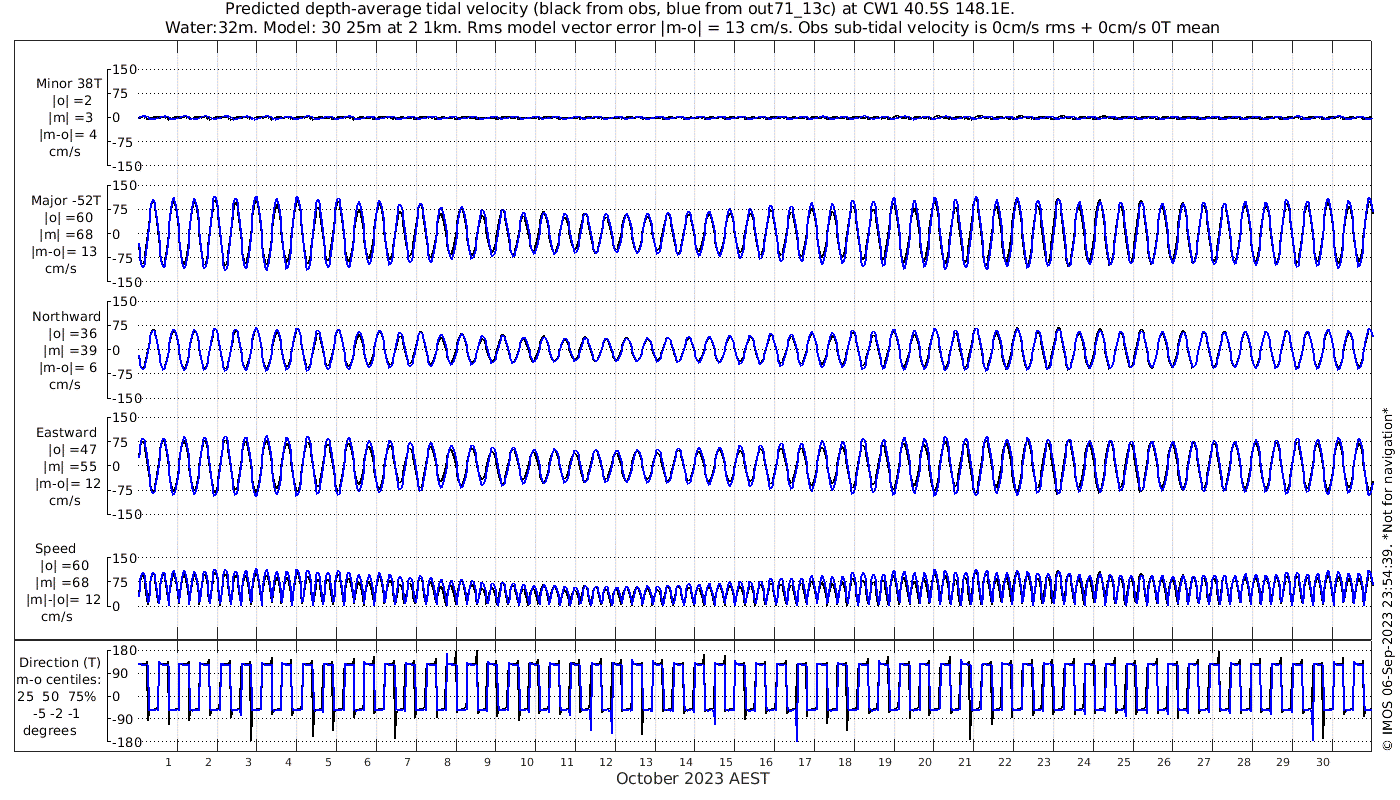The height and width of the screenshot is (800, 1400).
Task: Click '|m| =68' in the Major panel
Action: coord(68,235)
